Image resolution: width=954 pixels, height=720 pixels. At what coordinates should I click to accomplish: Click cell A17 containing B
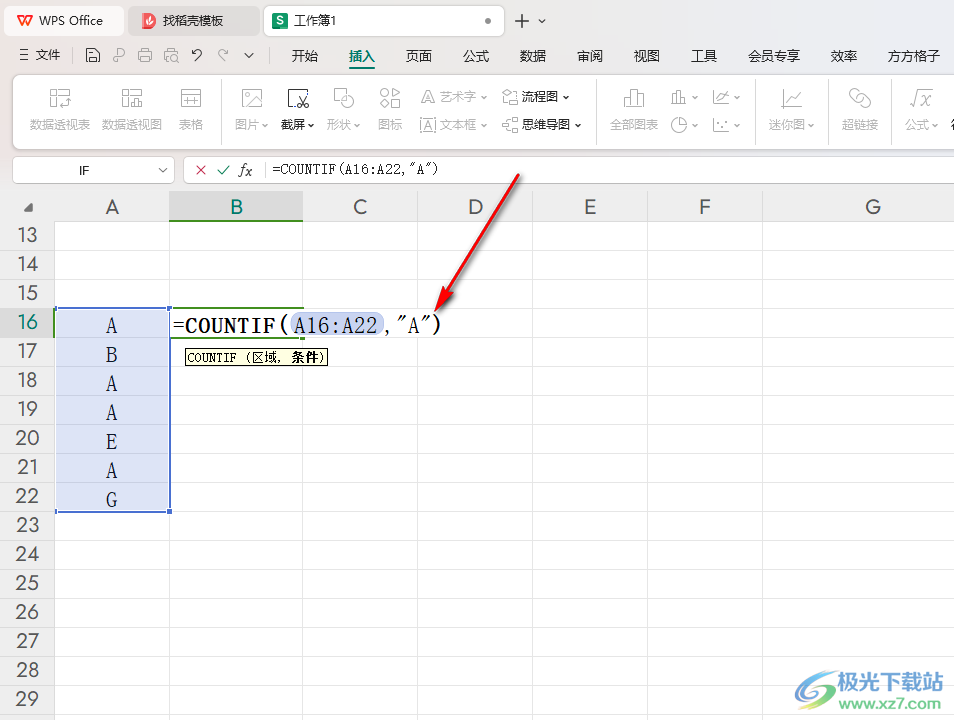pyautogui.click(x=112, y=353)
